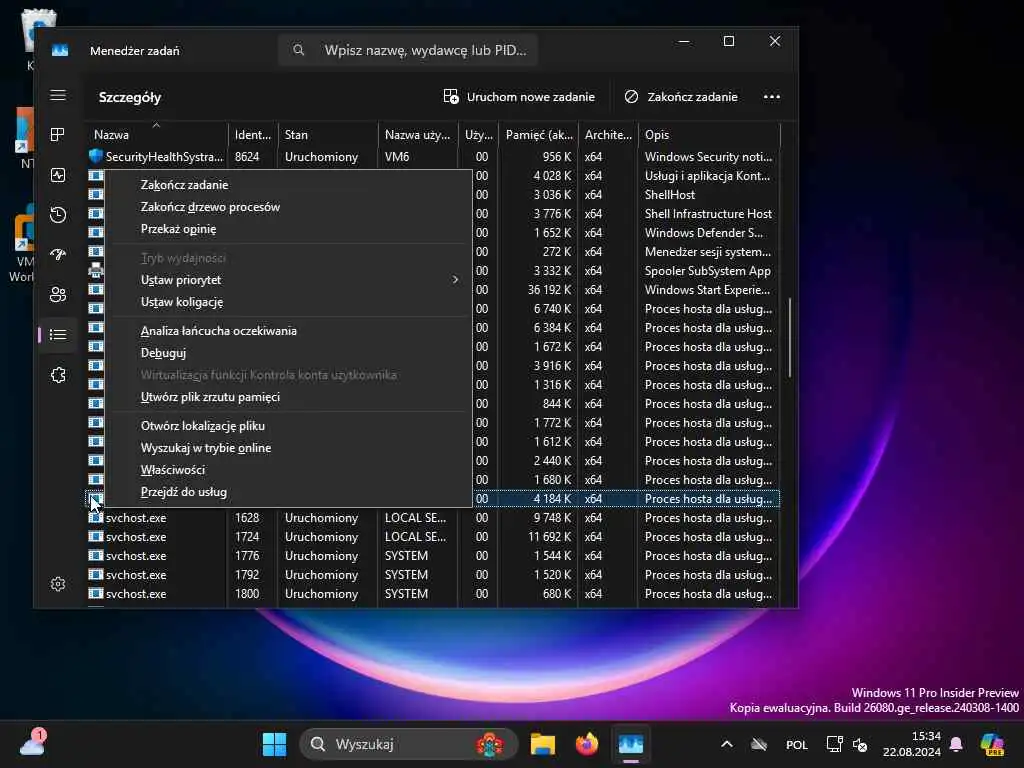
Task: Sort by 'Nazwa' column header
Action: click(156, 135)
